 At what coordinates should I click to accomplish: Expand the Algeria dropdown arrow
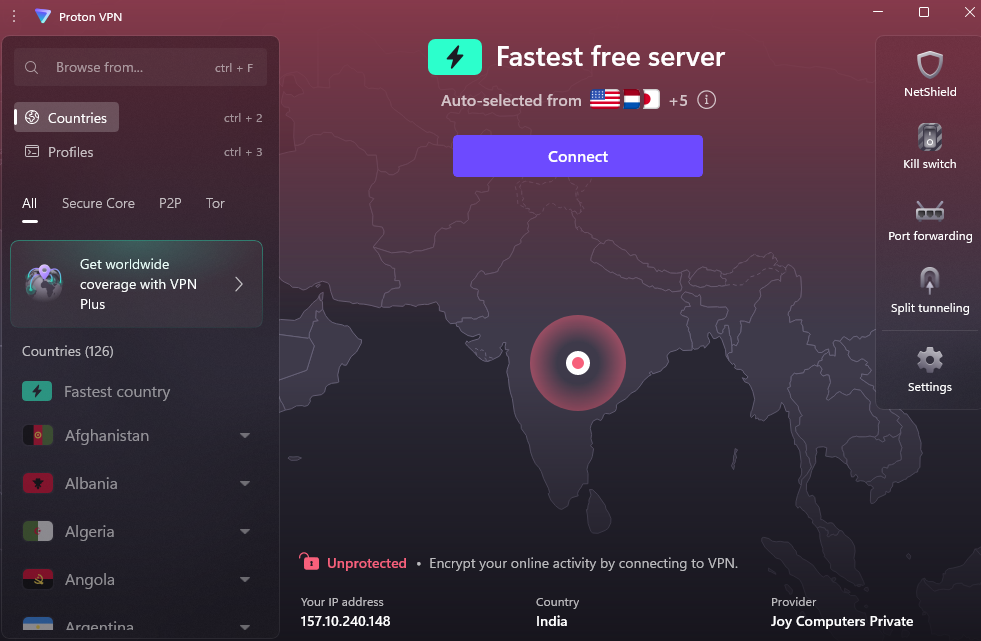point(245,532)
